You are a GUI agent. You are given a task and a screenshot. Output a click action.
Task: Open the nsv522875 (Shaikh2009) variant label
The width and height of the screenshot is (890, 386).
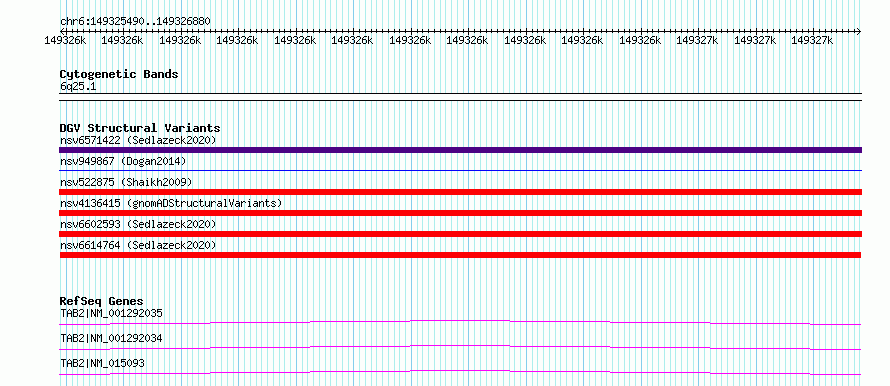(126, 182)
